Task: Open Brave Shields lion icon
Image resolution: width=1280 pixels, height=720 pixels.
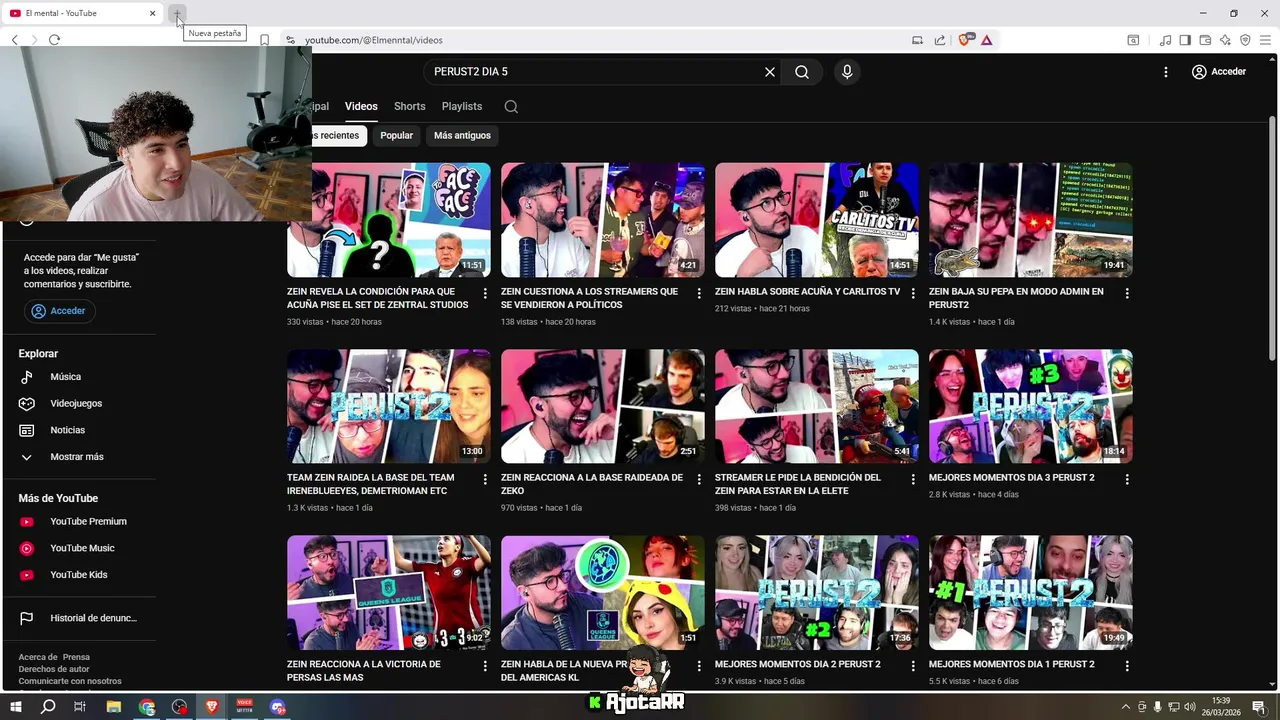Action: pos(965,40)
